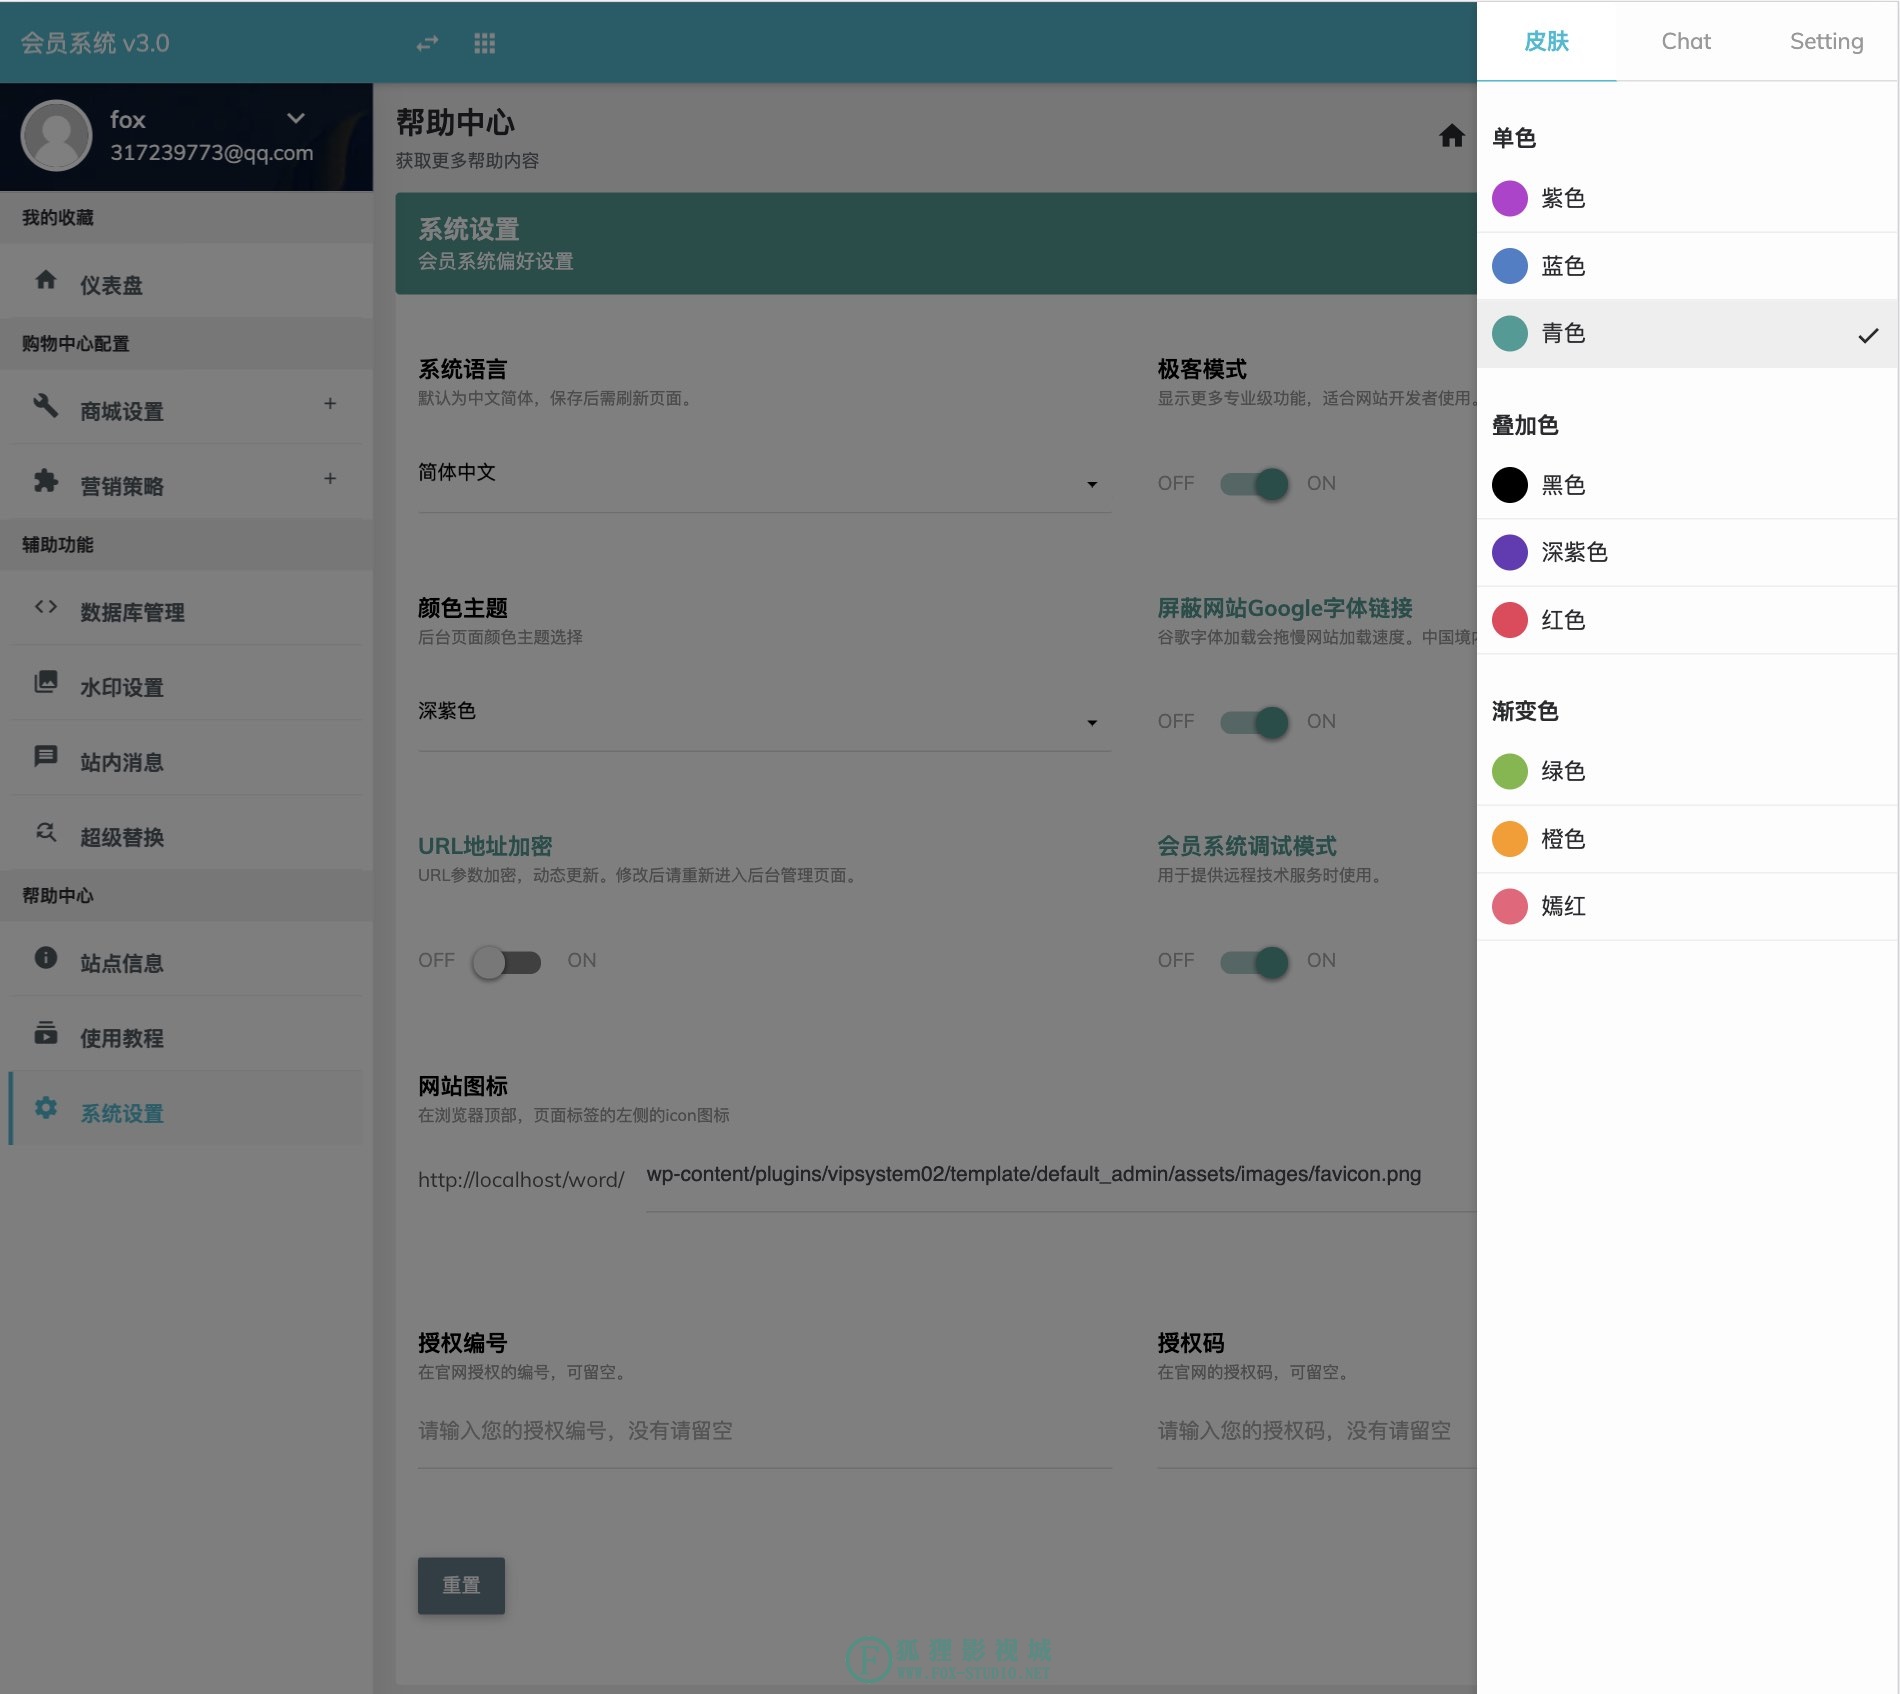Viewport: 1900px width, 1694px height.
Task: Click the 屏蔽网站Google字体链接 heading link
Action: 1285,608
